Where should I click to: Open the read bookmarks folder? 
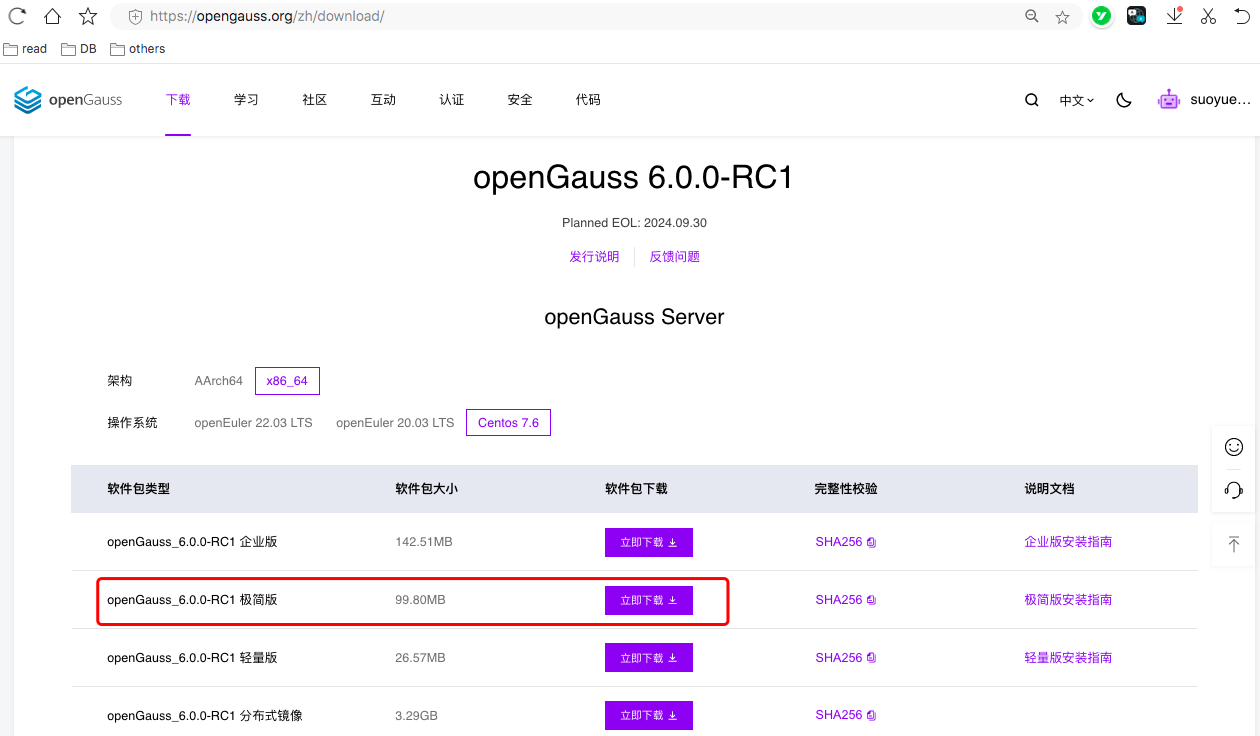pyautogui.click(x=25, y=49)
